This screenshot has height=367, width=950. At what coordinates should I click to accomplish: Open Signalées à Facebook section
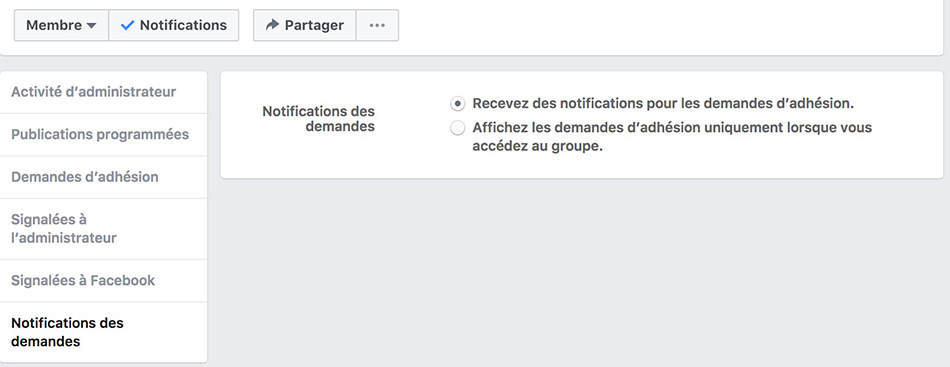click(x=104, y=280)
